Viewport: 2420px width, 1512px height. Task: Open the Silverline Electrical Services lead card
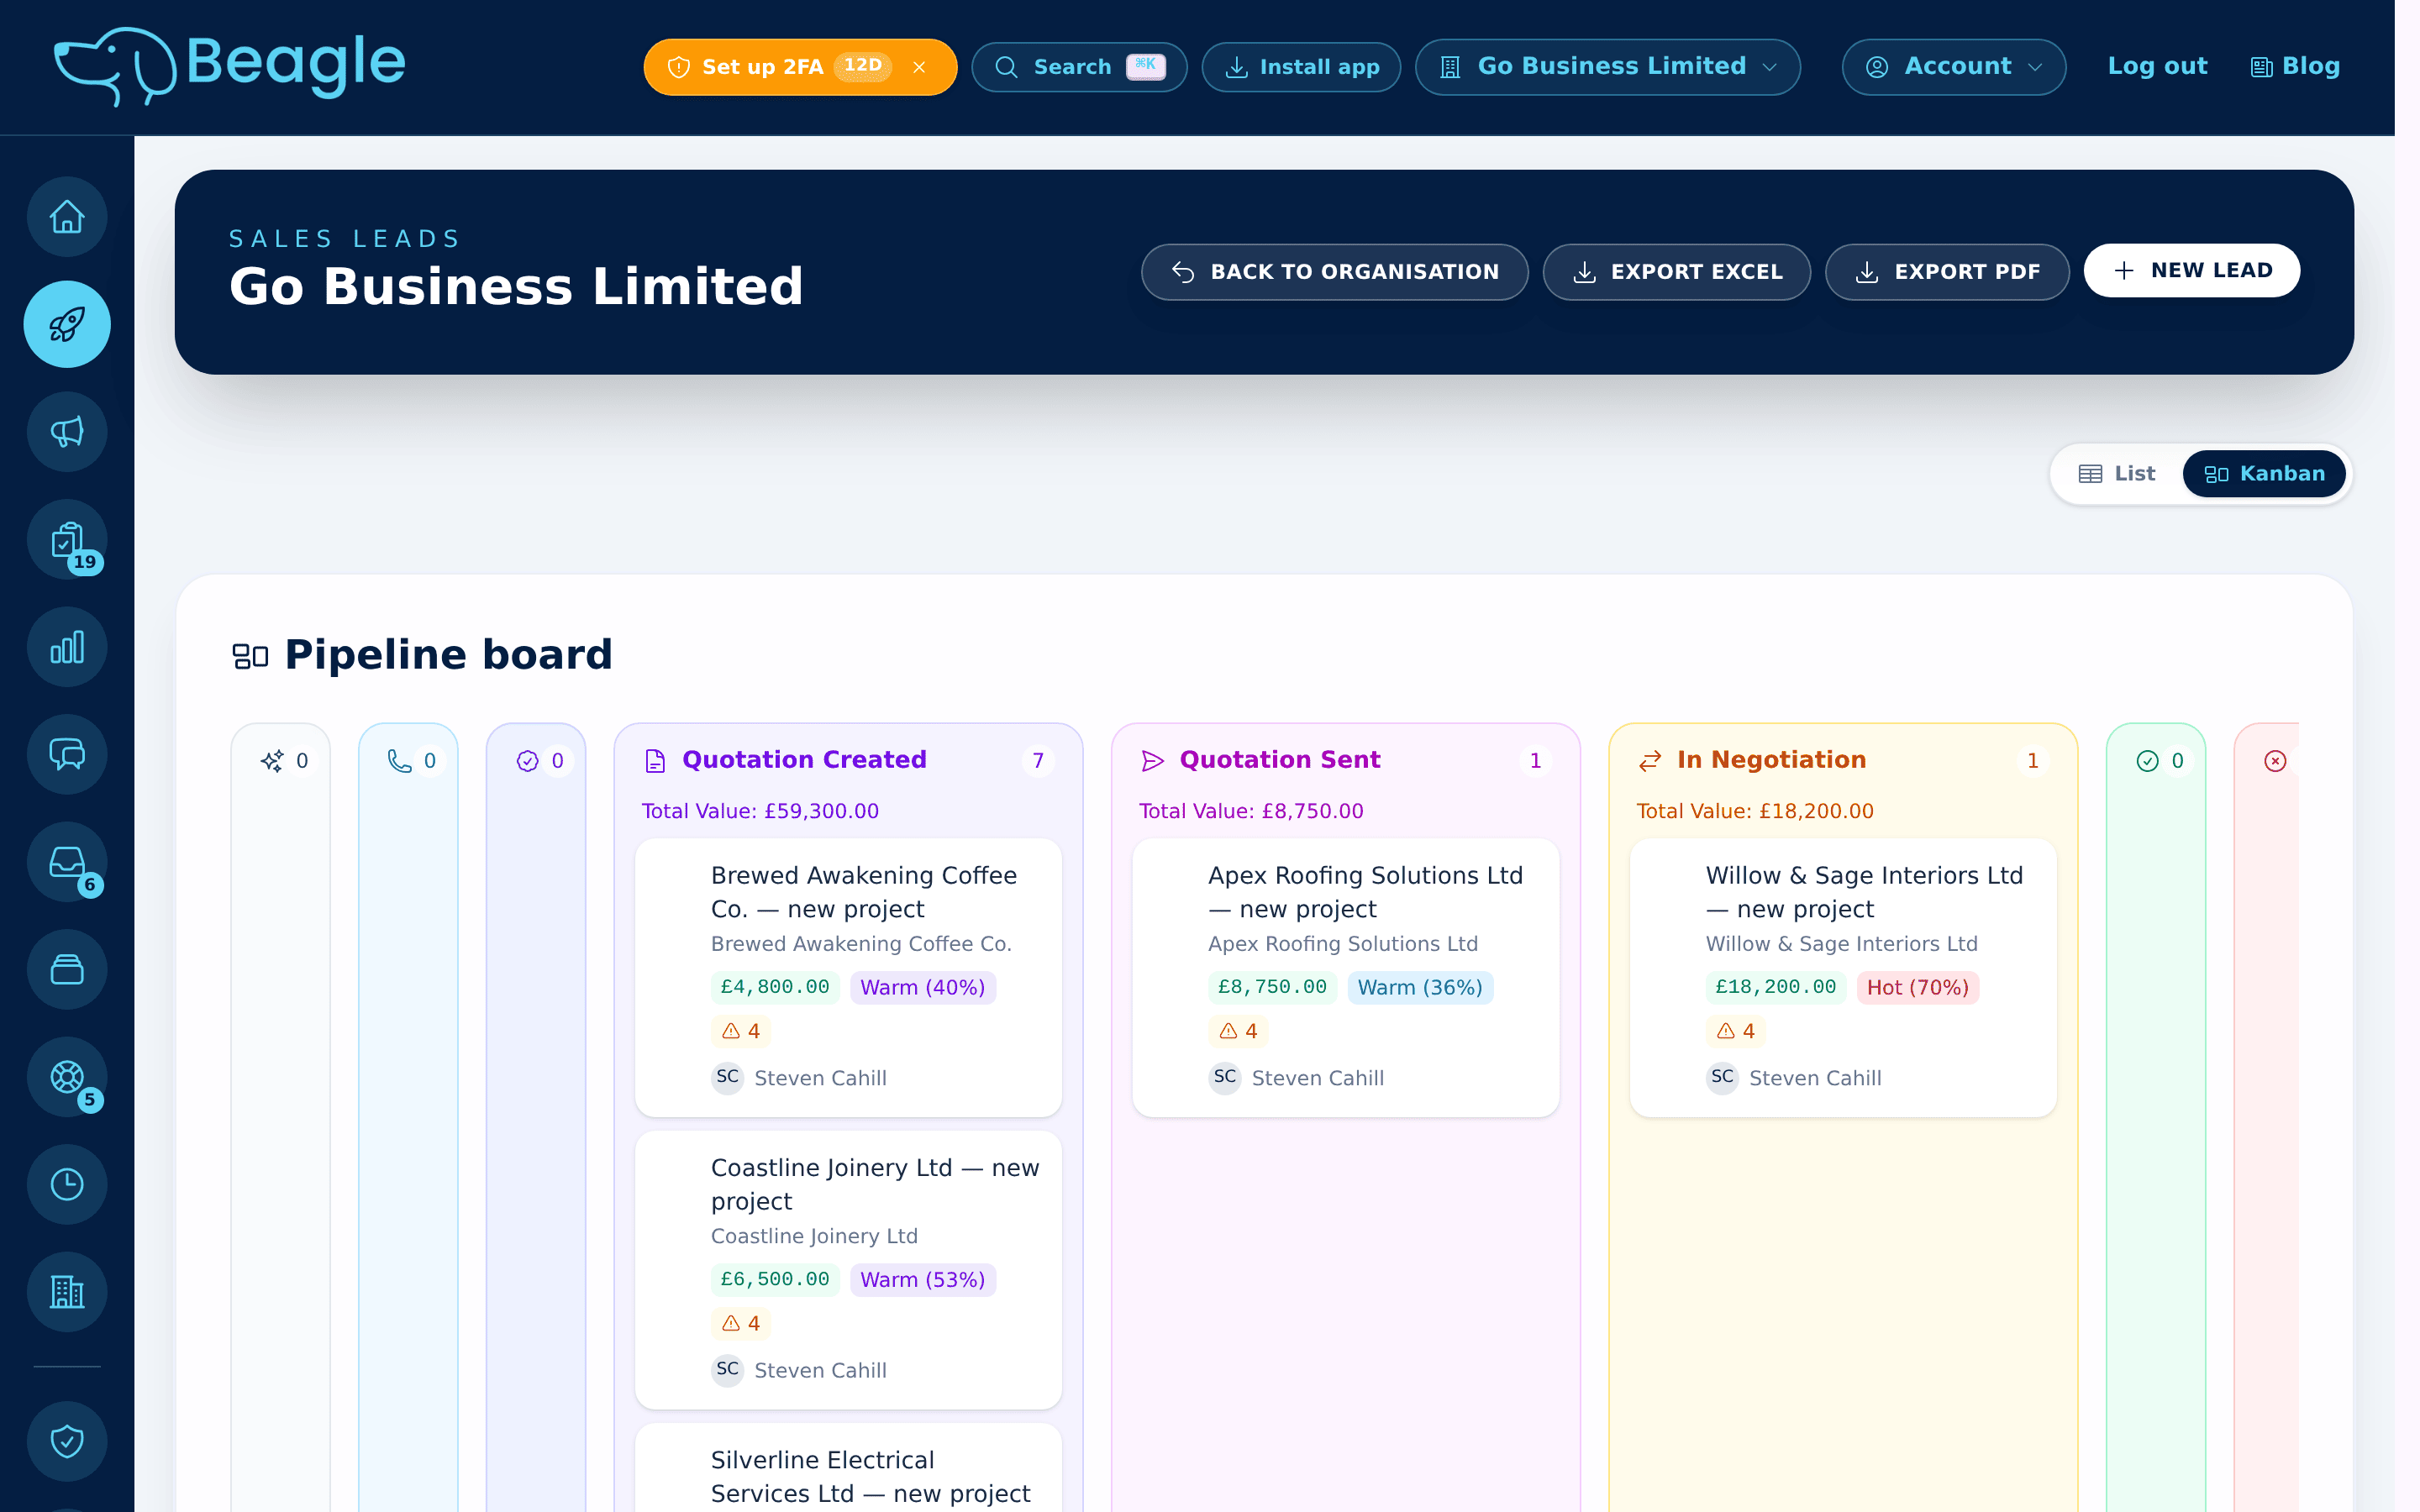click(849, 1468)
